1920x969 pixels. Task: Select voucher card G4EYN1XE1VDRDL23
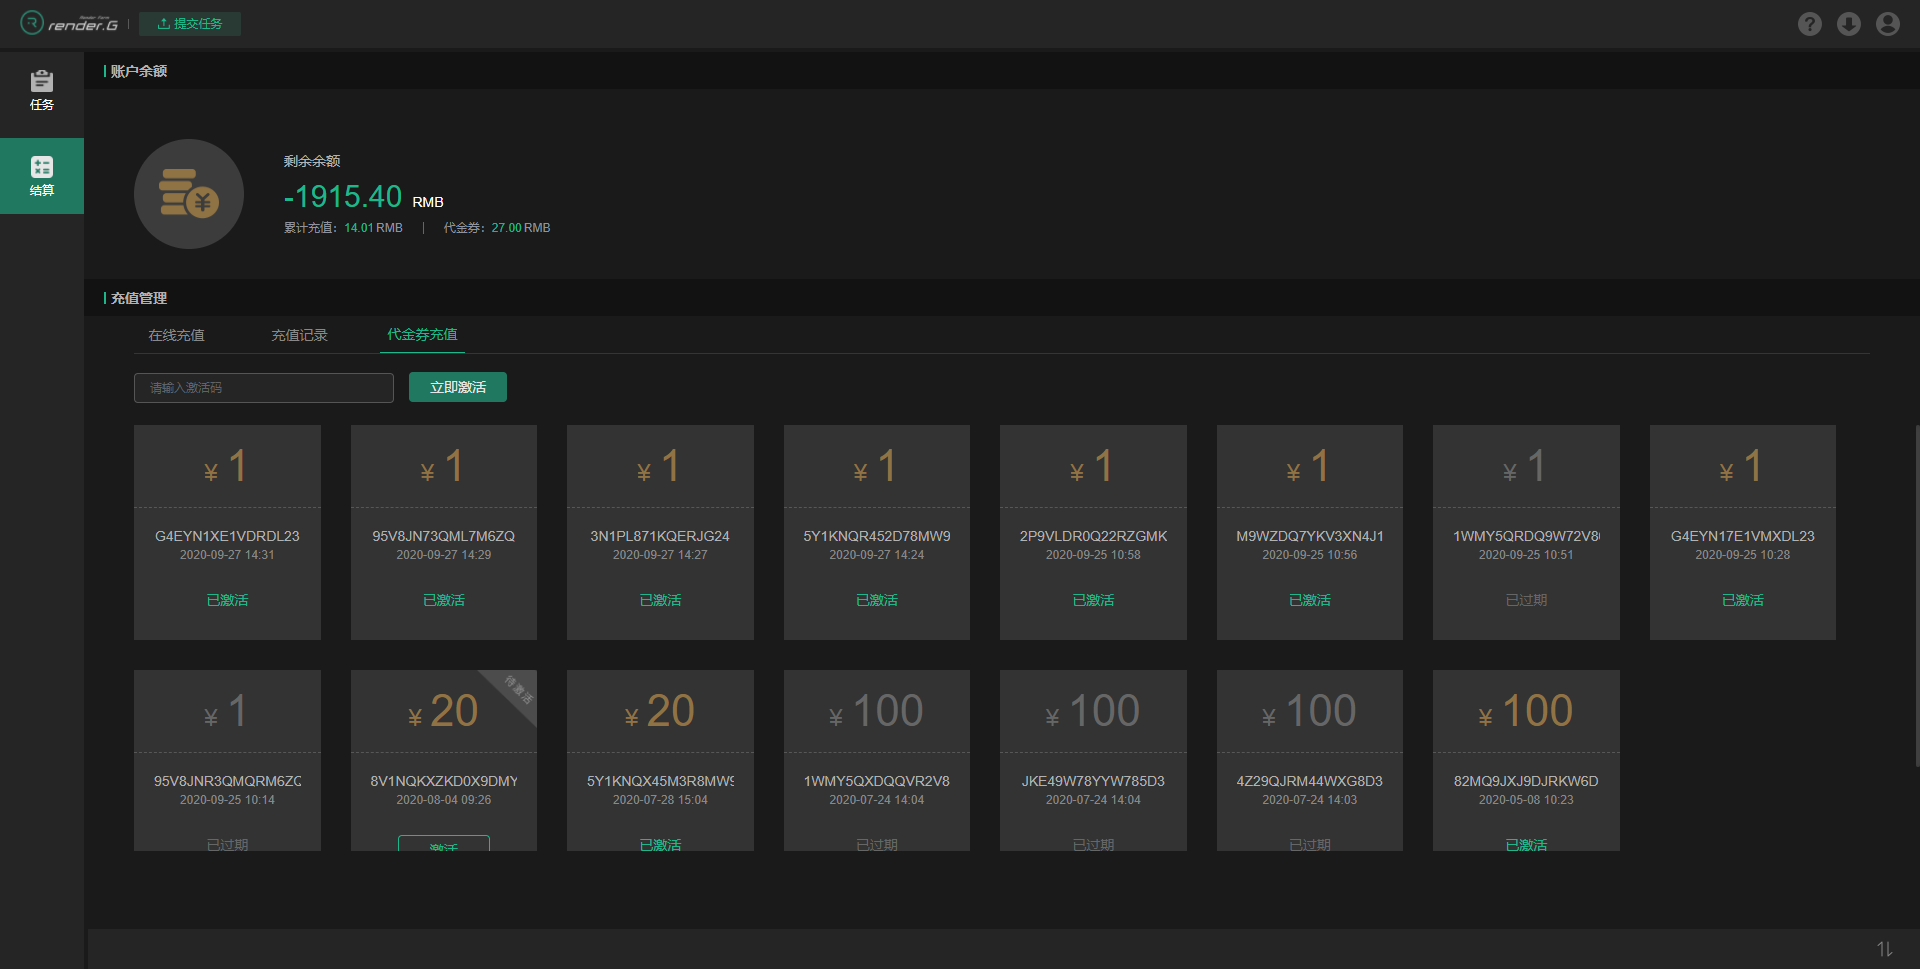(227, 532)
